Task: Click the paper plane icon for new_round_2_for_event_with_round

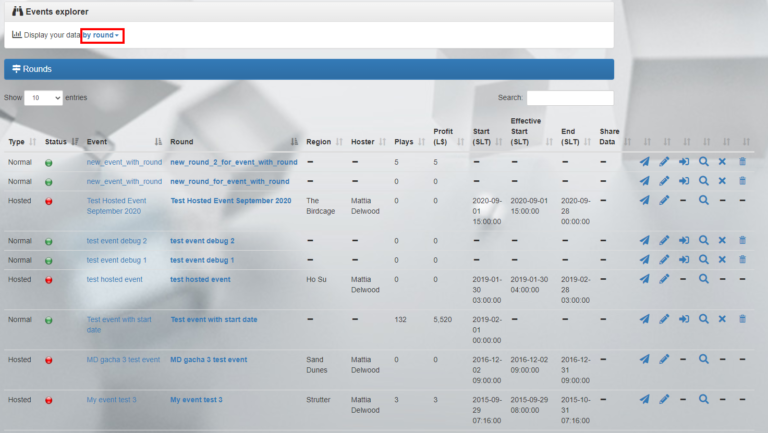Action: (644, 162)
